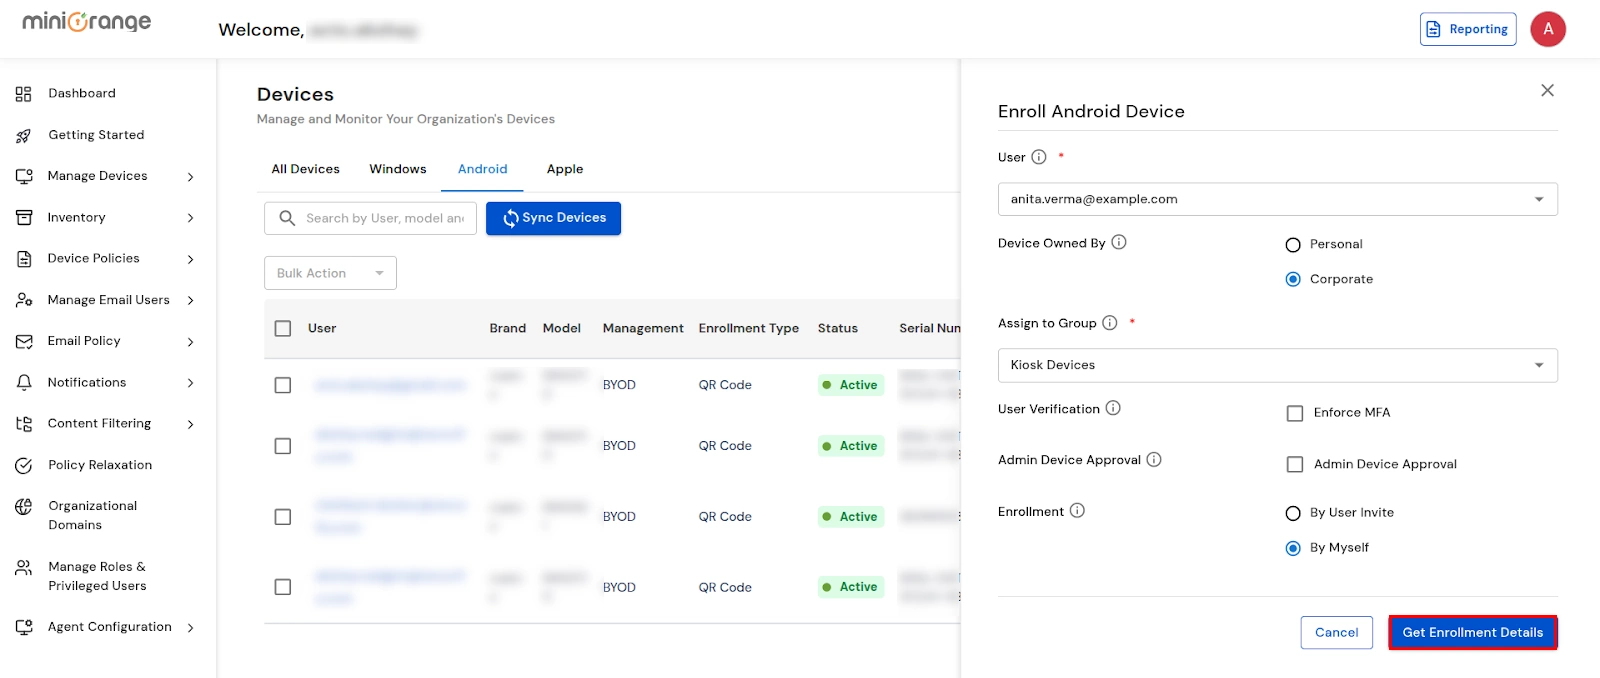Screen dimensions: 1600x678
Task: Open the User email dropdown
Action: click(x=1277, y=199)
